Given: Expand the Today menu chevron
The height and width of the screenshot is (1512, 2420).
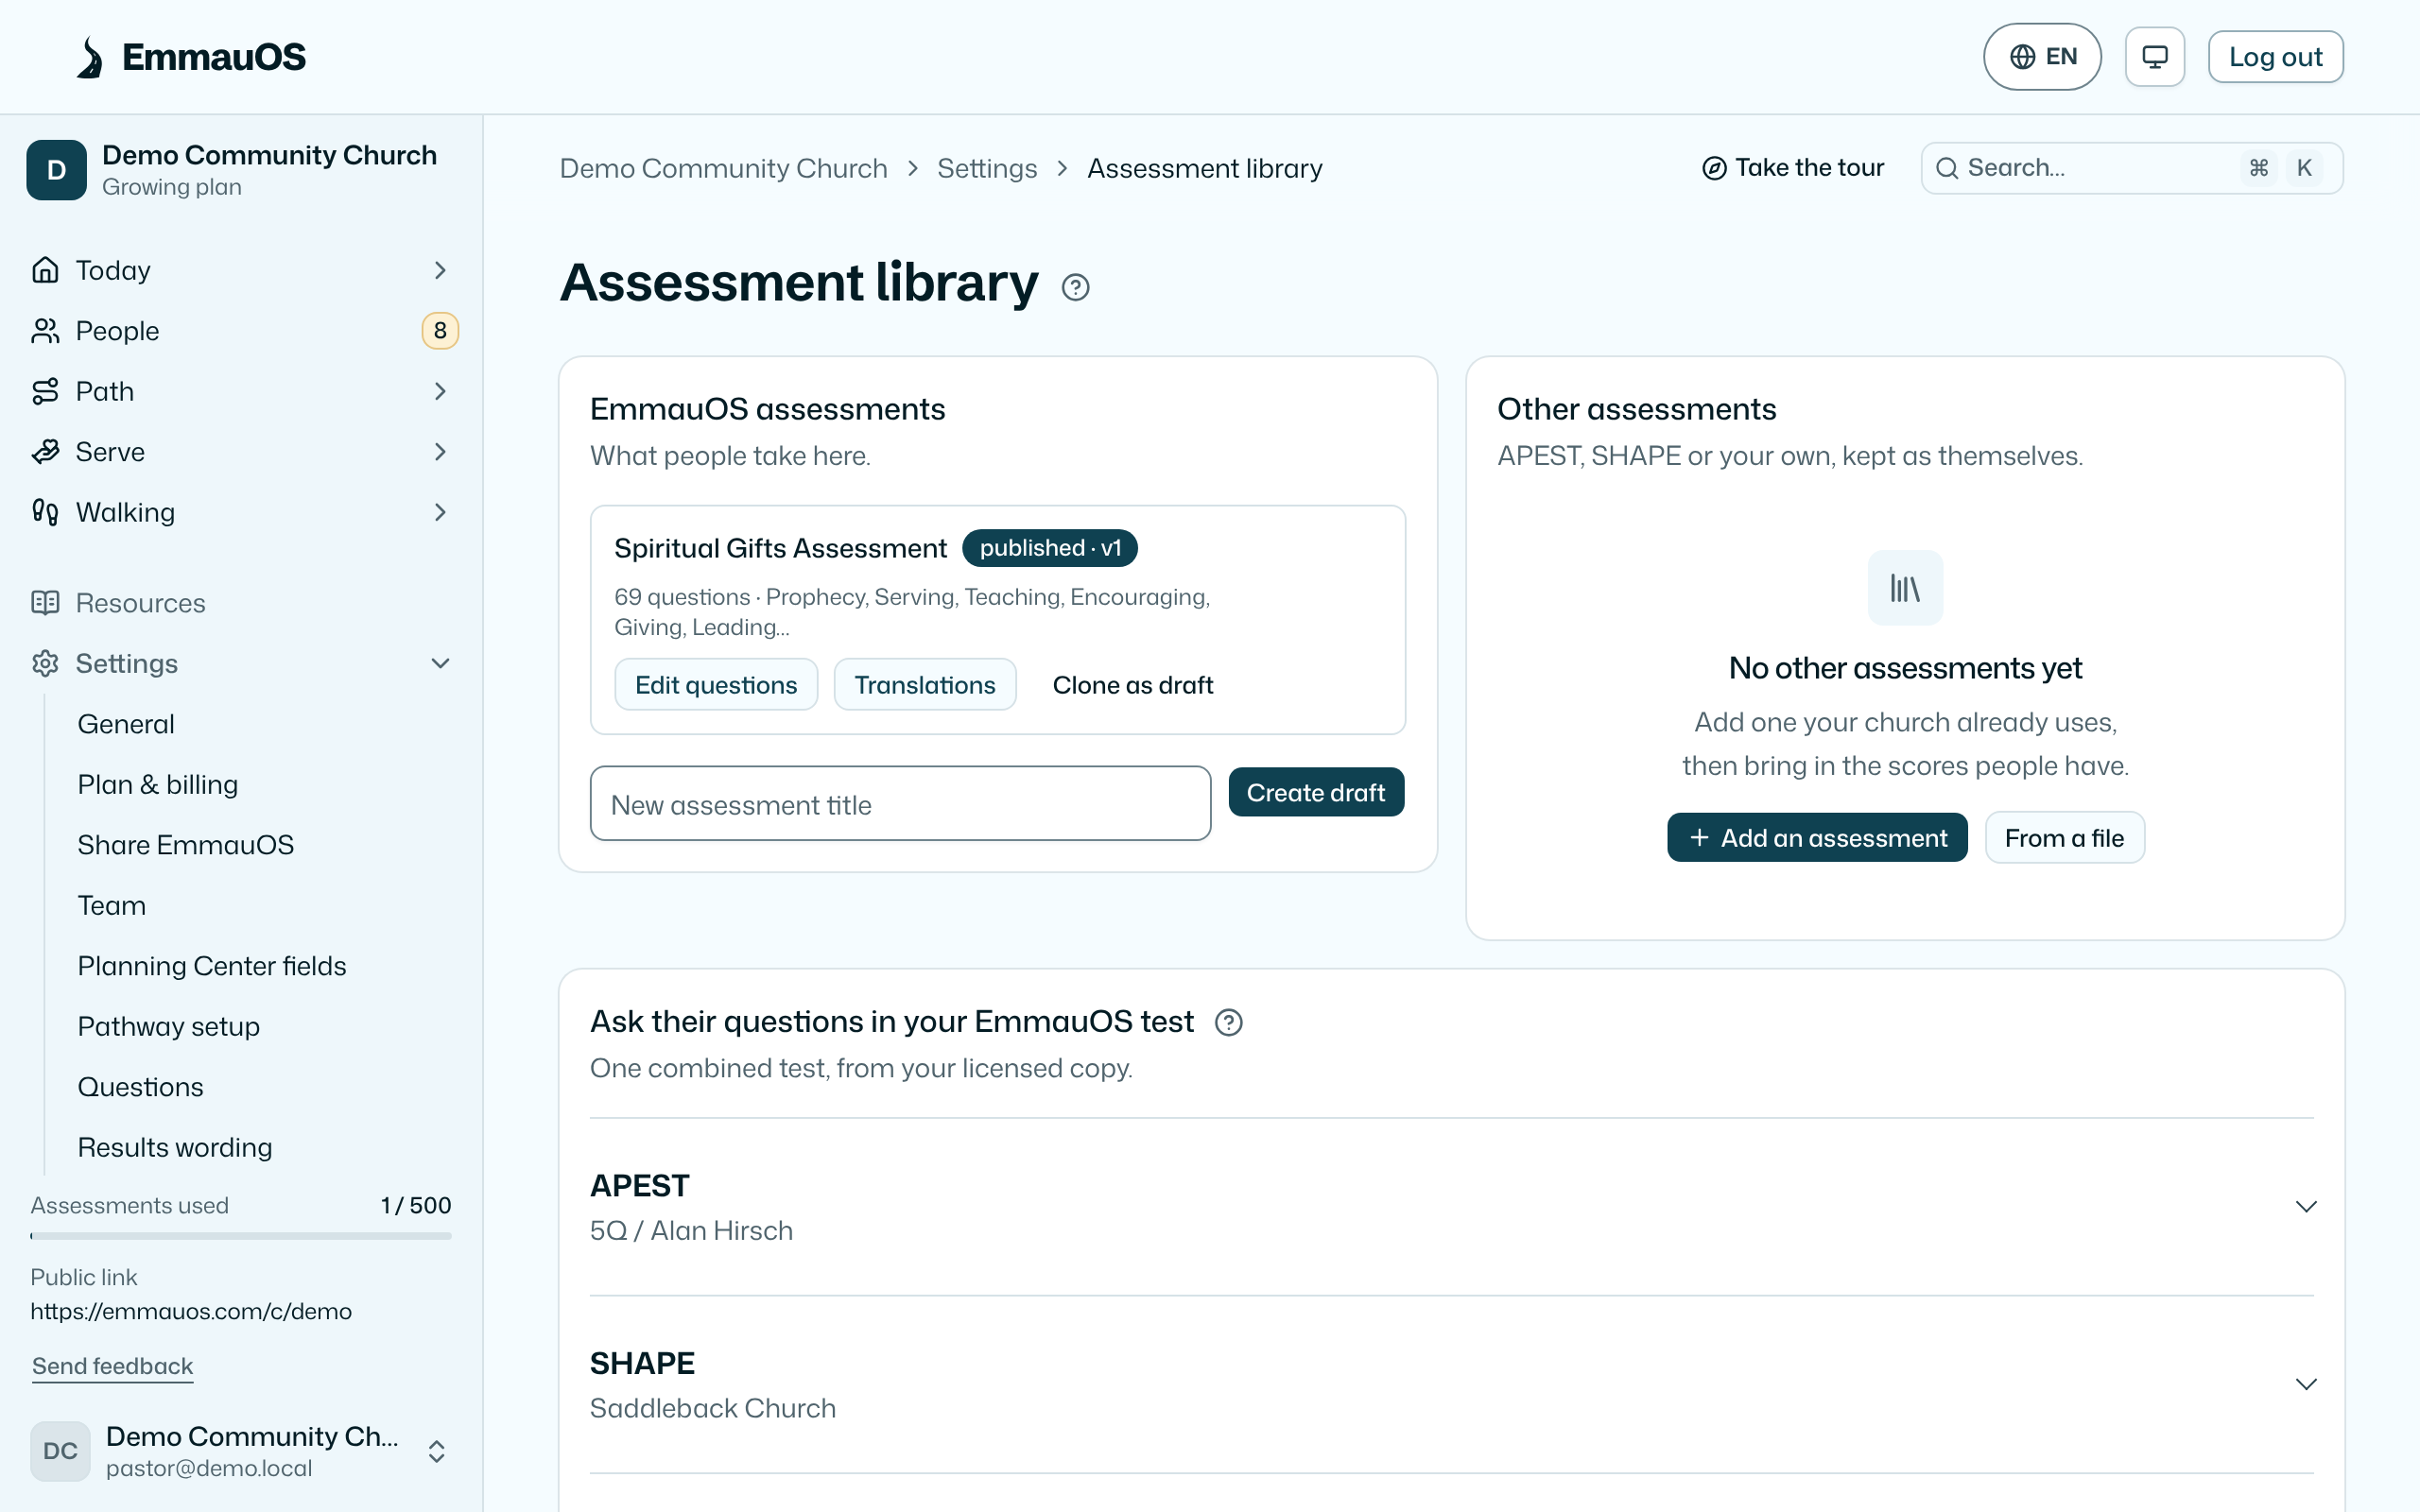Looking at the screenshot, I should pos(440,270).
